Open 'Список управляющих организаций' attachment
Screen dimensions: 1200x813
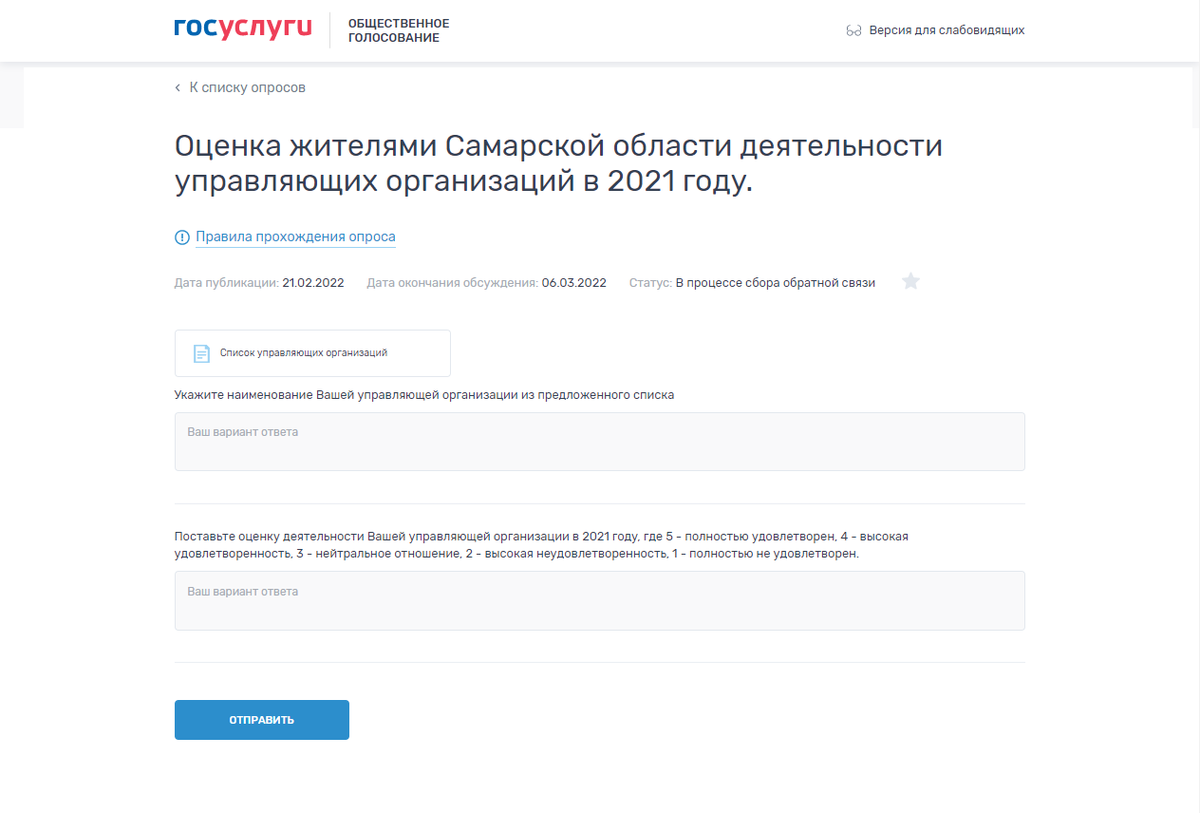tap(312, 353)
